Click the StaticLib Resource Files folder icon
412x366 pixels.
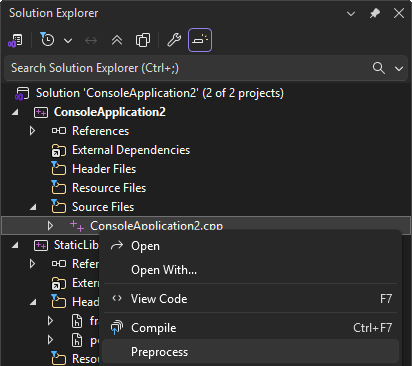pos(58,358)
